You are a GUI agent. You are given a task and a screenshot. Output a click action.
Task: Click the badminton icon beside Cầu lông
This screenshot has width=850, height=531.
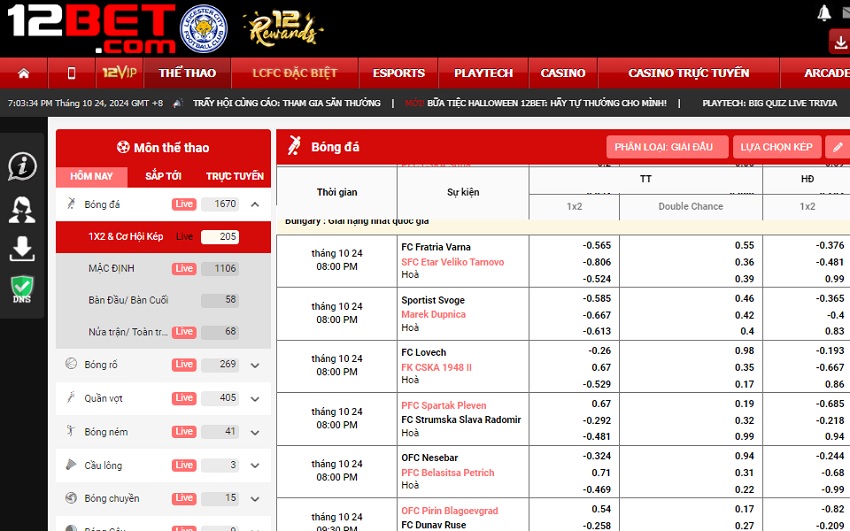(x=71, y=464)
